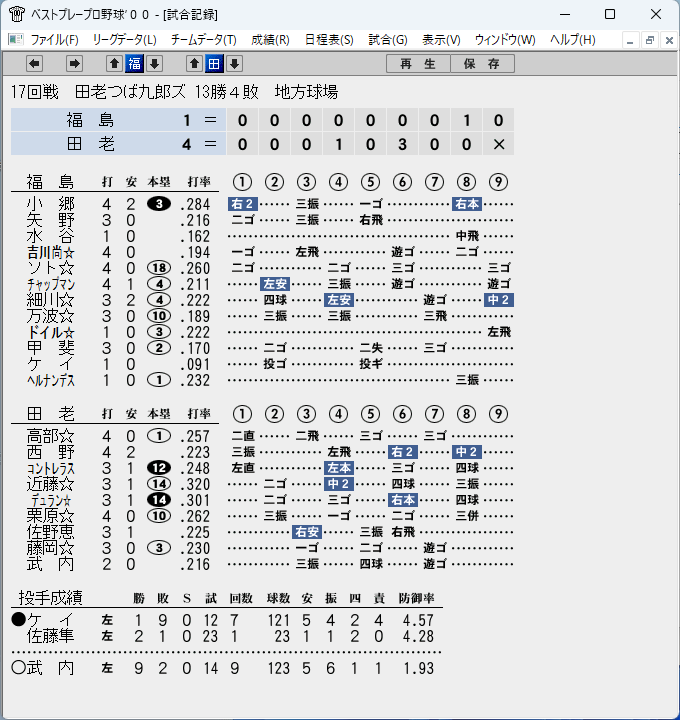Viewport: 680px width, 720px height.
Task: Click ケイ's 投ギ result in inning 5
Action: pos(371,364)
